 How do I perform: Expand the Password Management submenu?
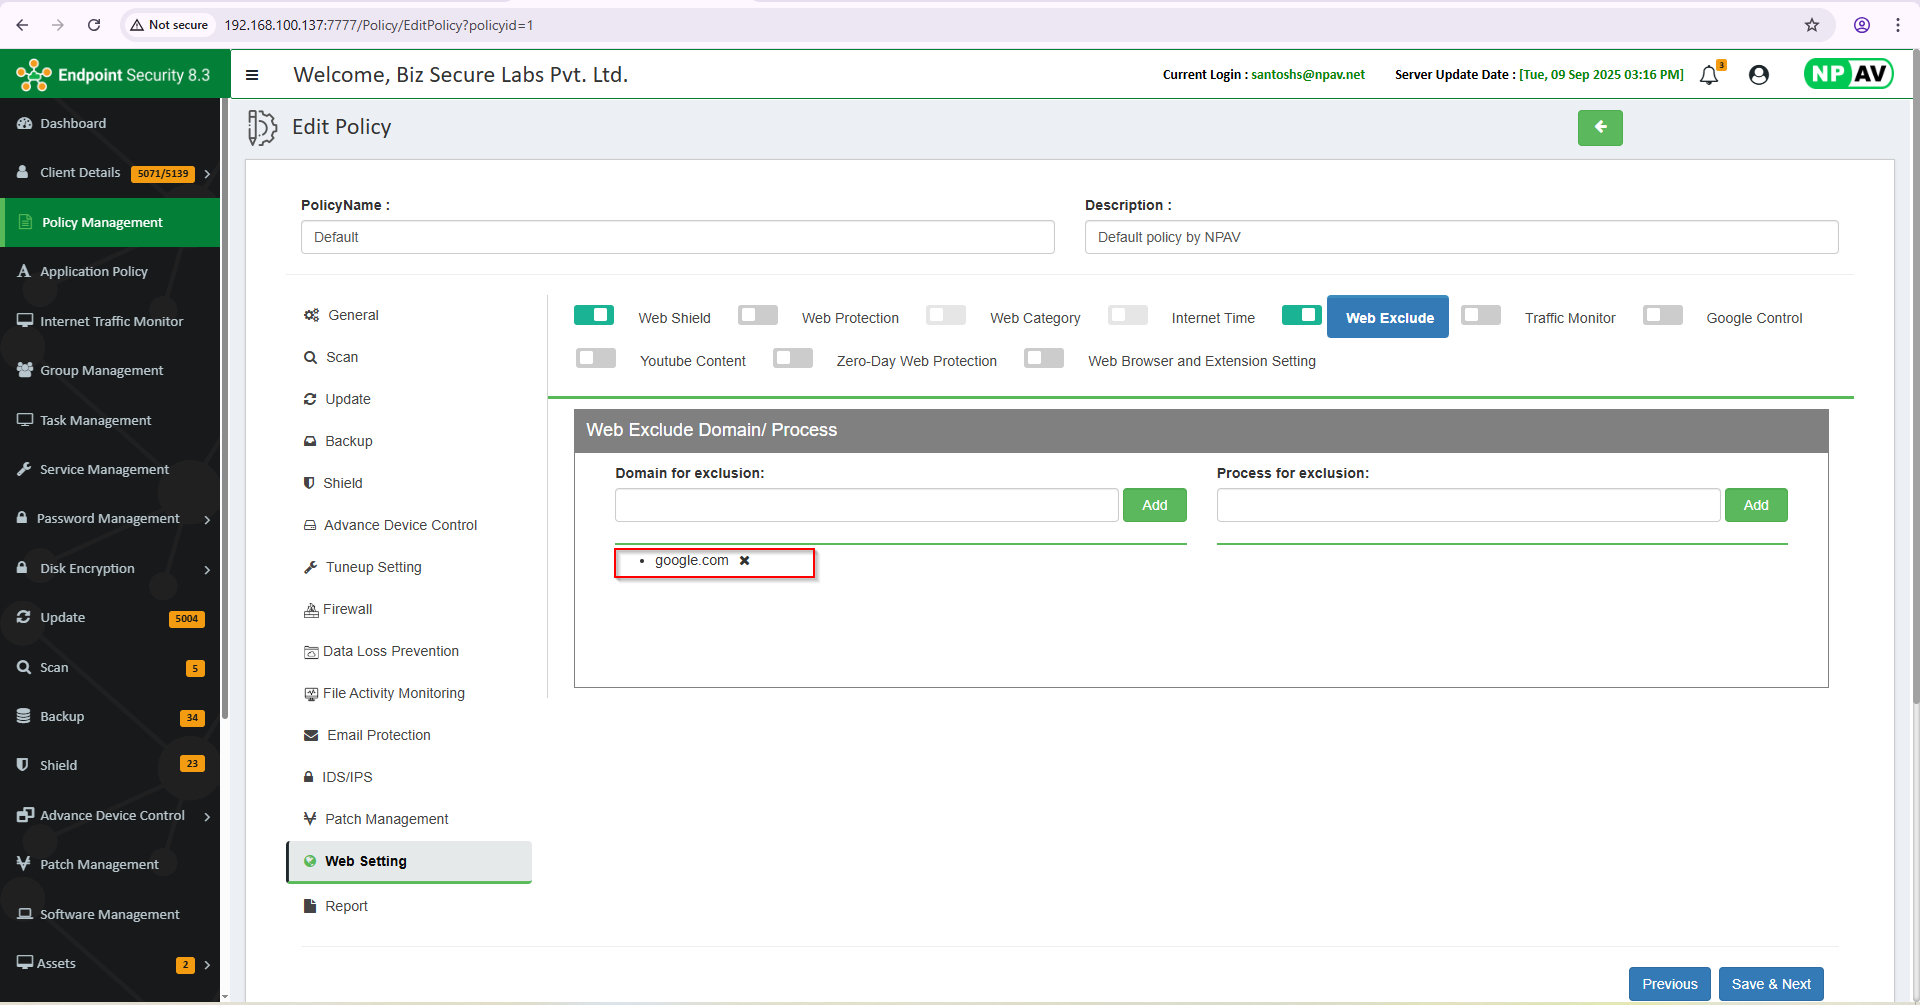pos(207,520)
